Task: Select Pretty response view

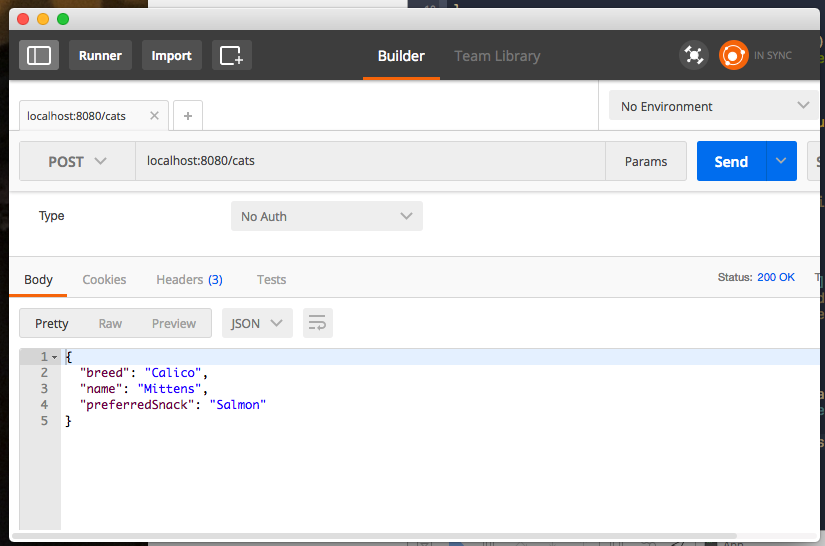Action: tap(52, 323)
